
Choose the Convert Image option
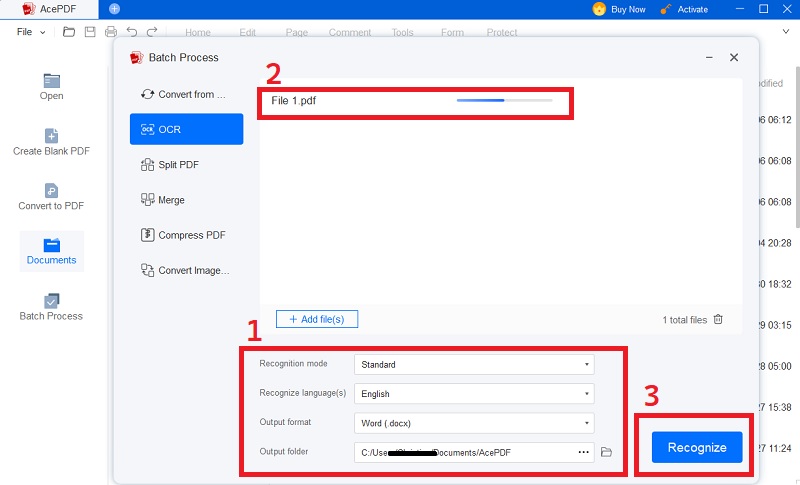tap(186, 270)
